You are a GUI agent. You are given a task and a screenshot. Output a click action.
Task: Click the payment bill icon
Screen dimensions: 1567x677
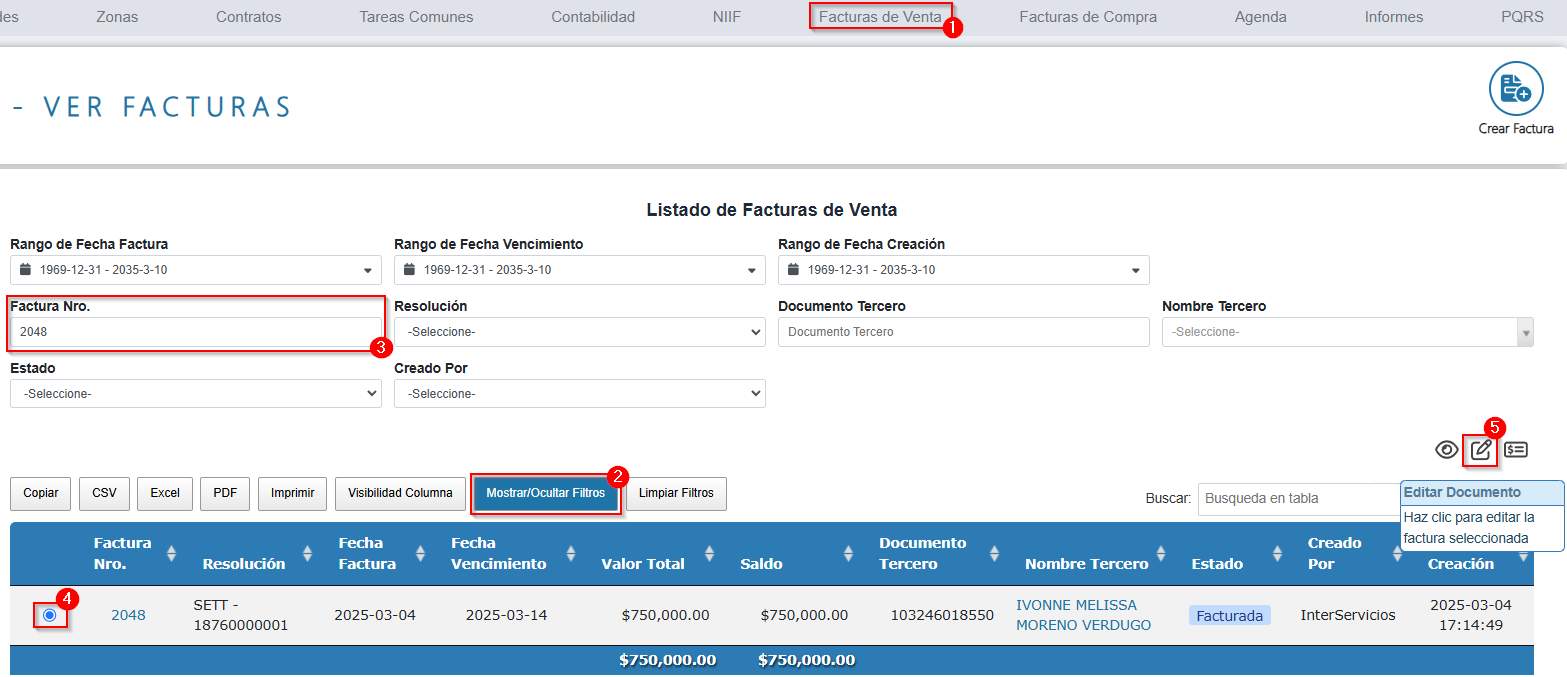pyautogui.click(x=1516, y=450)
